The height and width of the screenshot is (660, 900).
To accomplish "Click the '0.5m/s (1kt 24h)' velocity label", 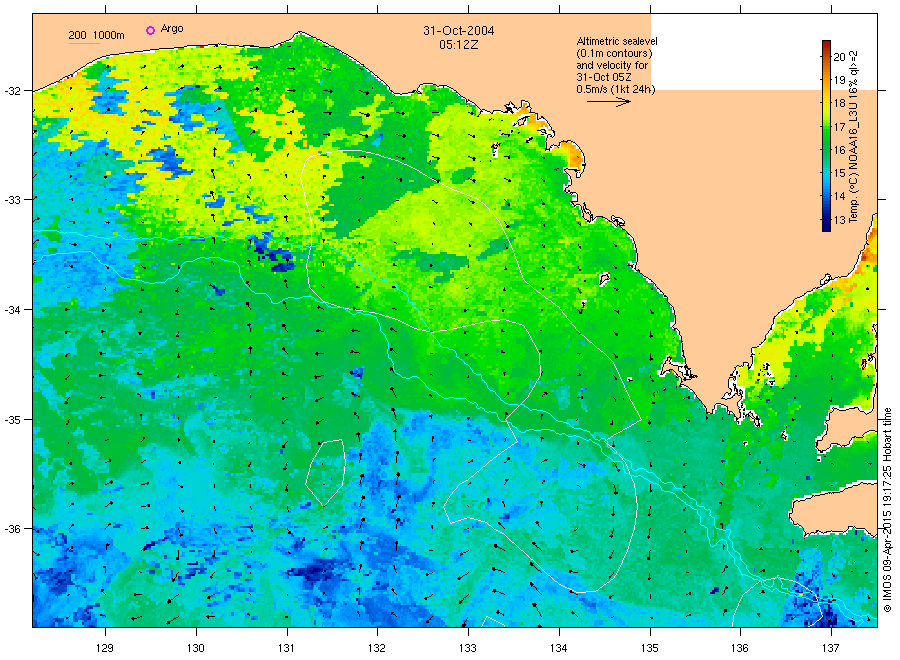I will point(616,89).
